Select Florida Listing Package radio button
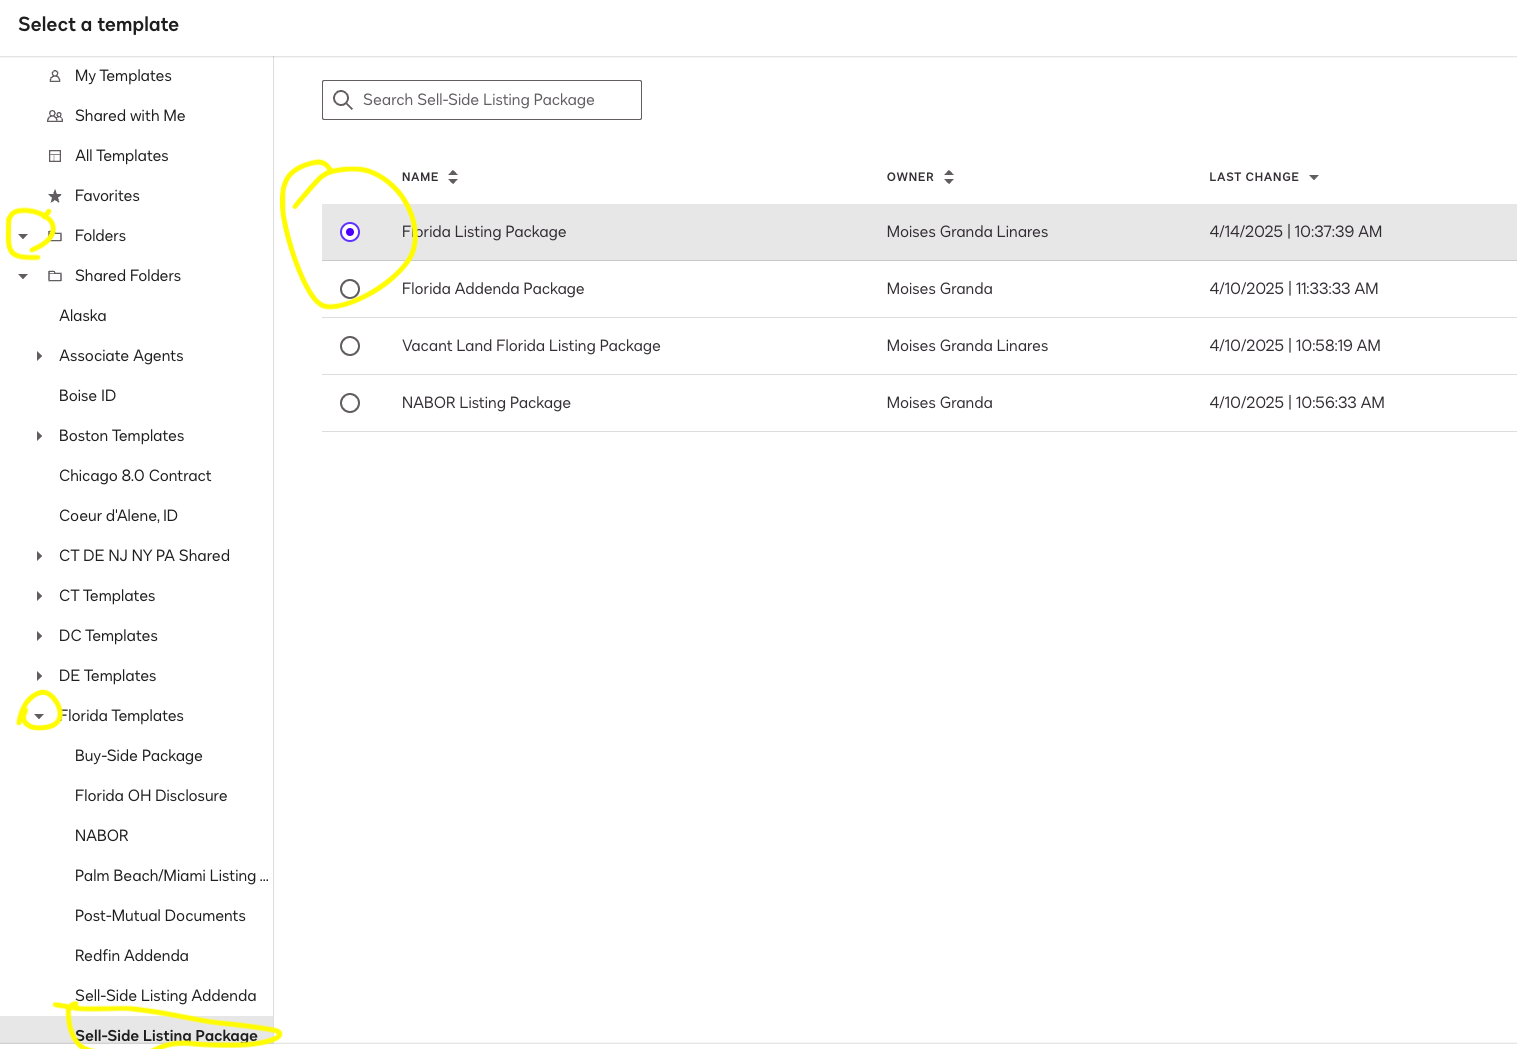Viewport: 1517px width, 1049px height. (x=350, y=232)
